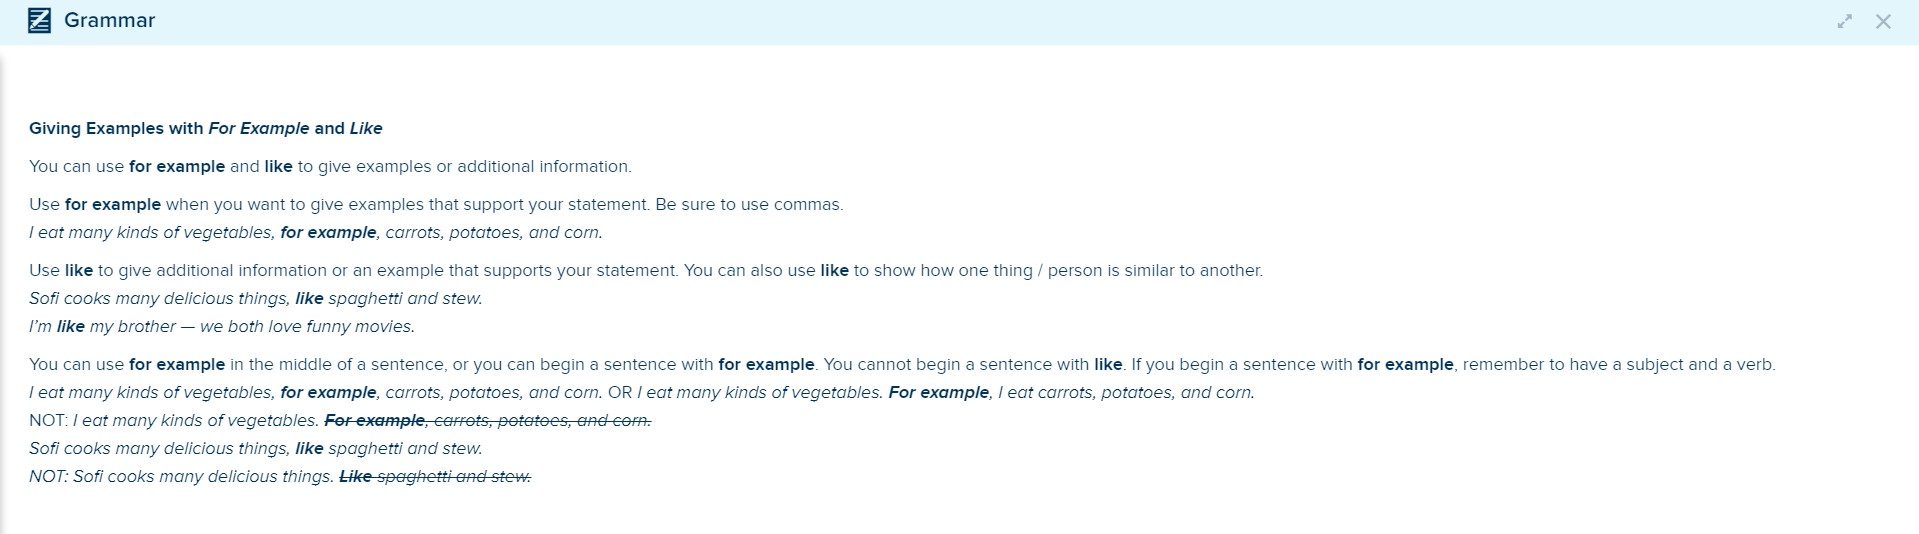This screenshot has width=1919, height=534.
Task: Click 'You cannot begin a sentence with like'
Action: [x=975, y=364]
